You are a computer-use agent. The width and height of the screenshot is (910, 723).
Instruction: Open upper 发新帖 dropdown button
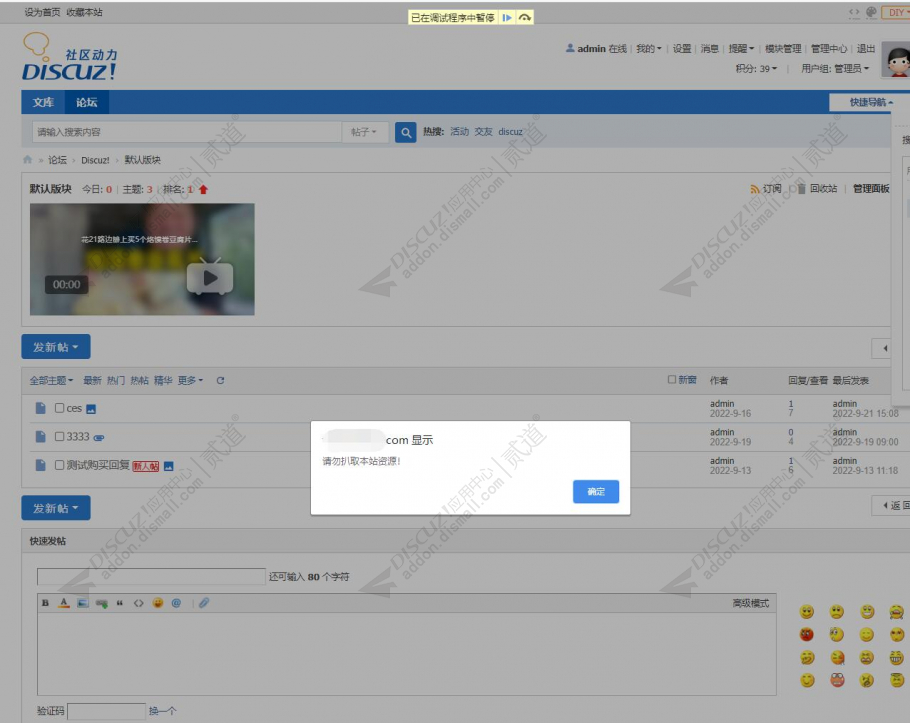click(56, 347)
